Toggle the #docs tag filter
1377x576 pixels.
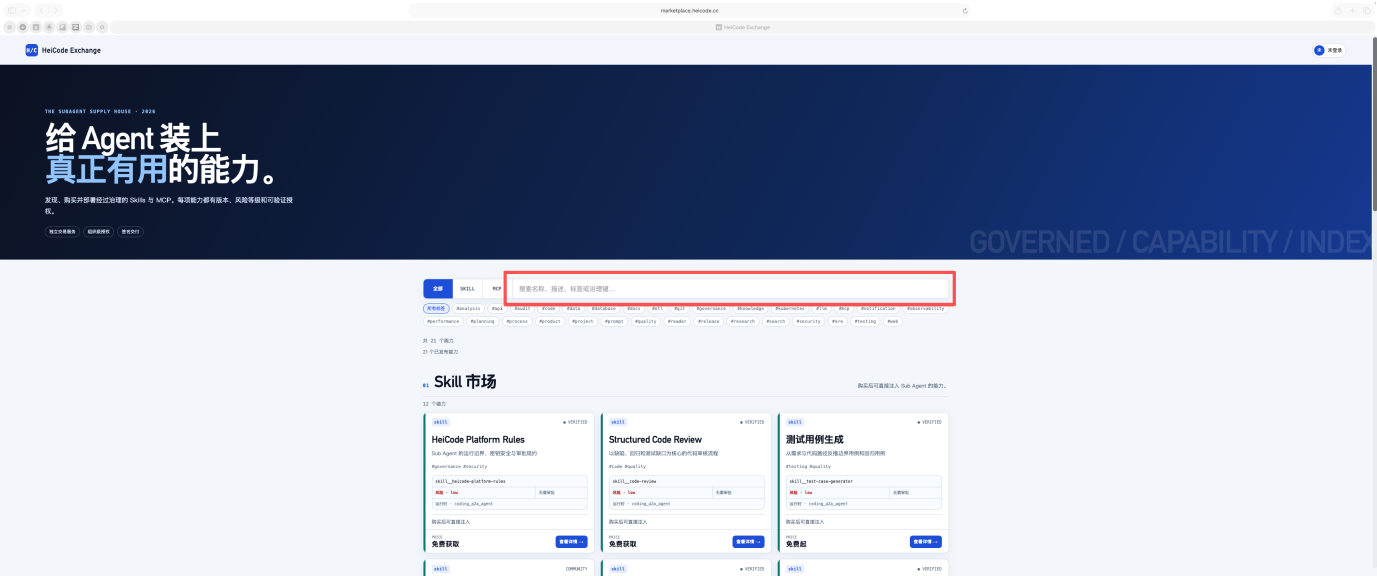[633, 308]
